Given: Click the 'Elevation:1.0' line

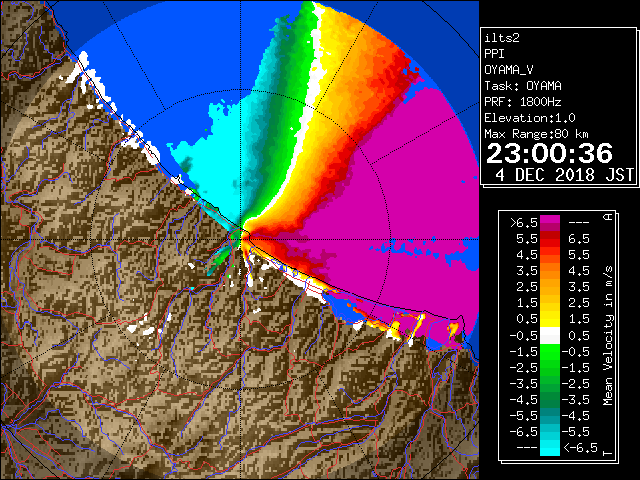Looking at the screenshot, I should (530, 118).
